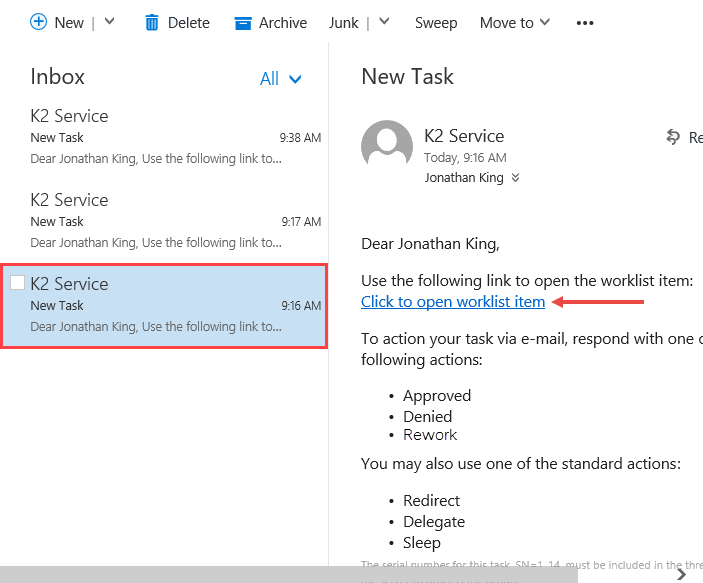The image size is (703, 583).
Task: Click the horizontal scrollbar at the bottom
Action: (x=289, y=574)
